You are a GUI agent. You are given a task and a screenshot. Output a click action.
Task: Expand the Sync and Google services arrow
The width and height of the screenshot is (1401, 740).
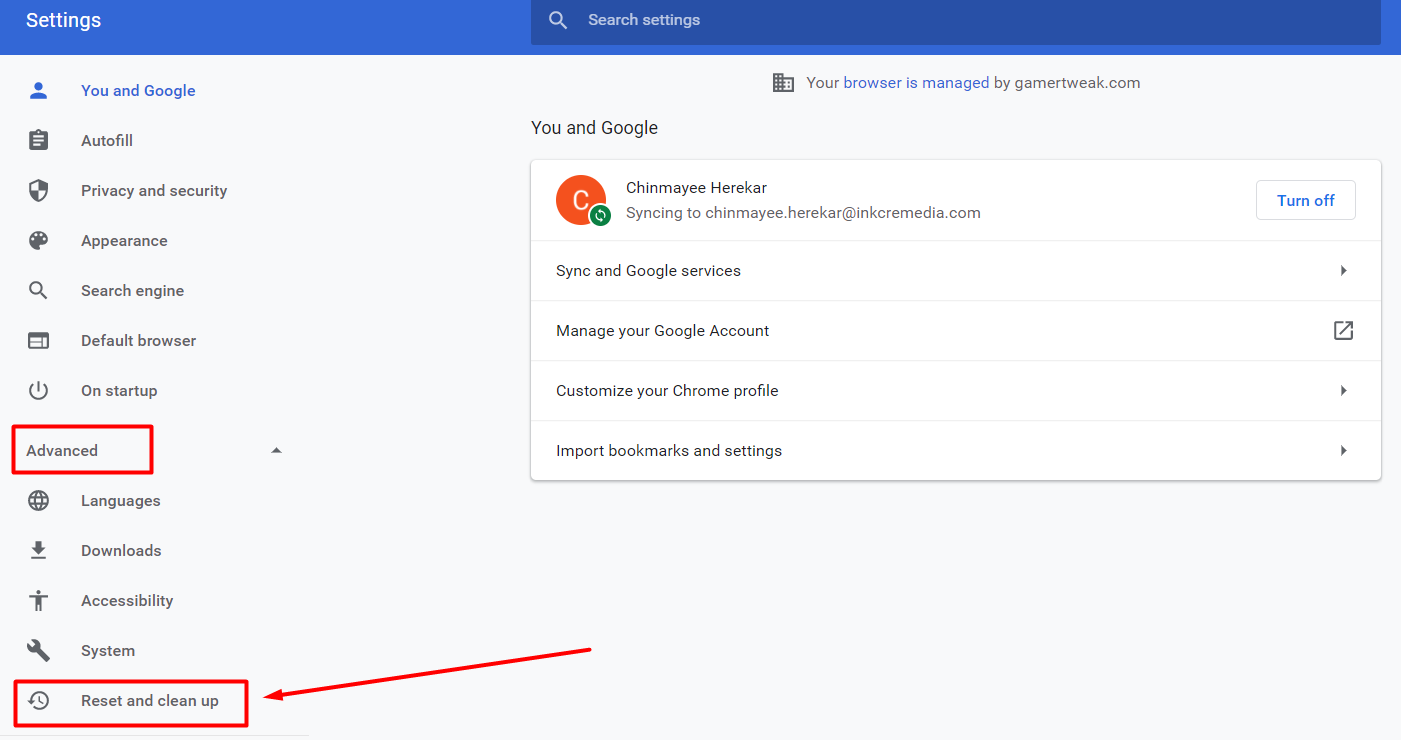point(1344,271)
